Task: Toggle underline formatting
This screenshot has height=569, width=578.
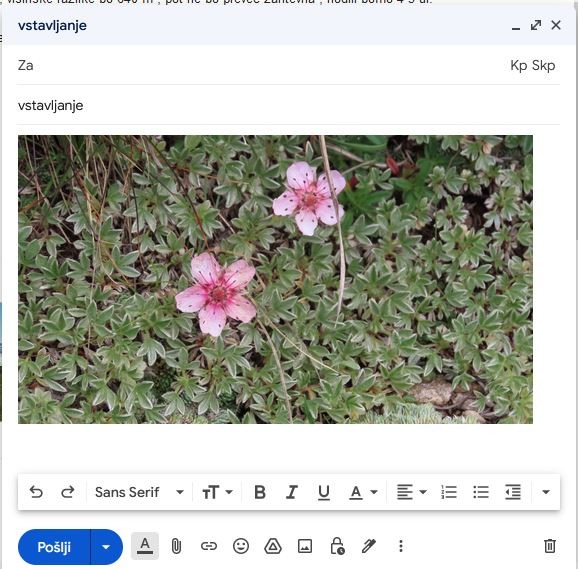Action: (324, 492)
